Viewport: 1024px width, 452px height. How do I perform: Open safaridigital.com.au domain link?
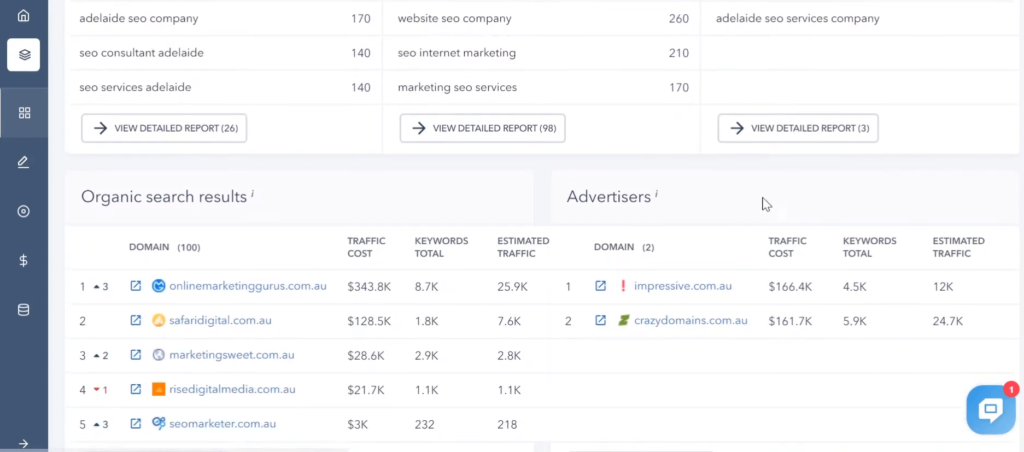[x=220, y=321]
